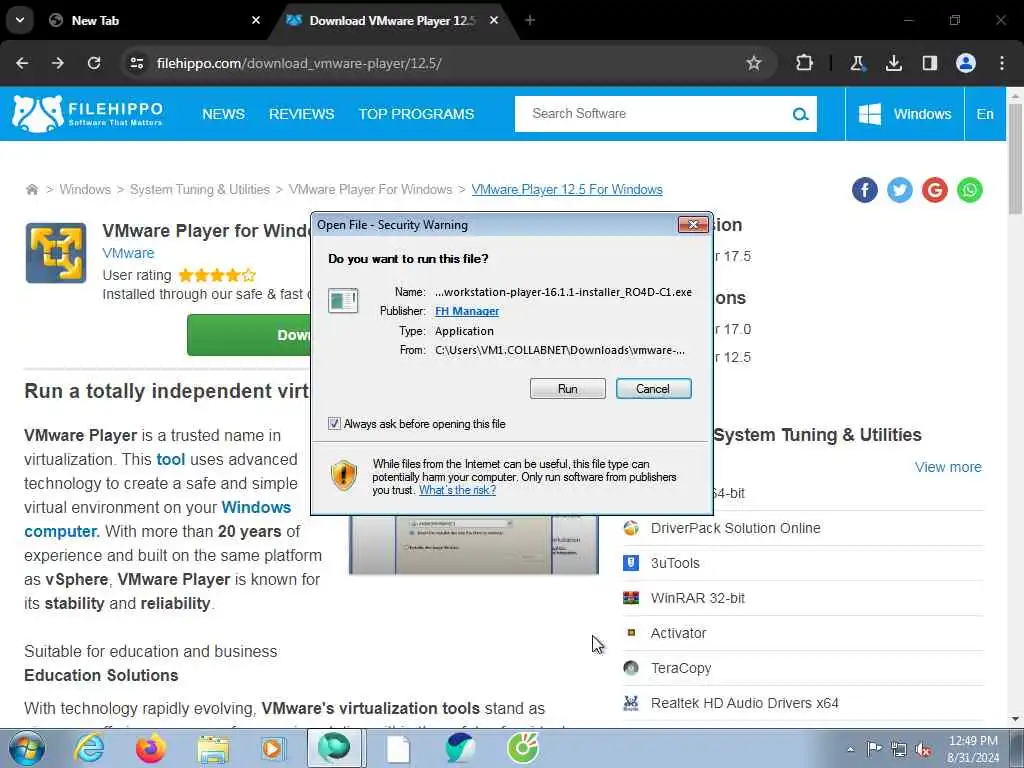Open the Windows platform selector
The image size is (1024, 768).
(x=905, y=114)
